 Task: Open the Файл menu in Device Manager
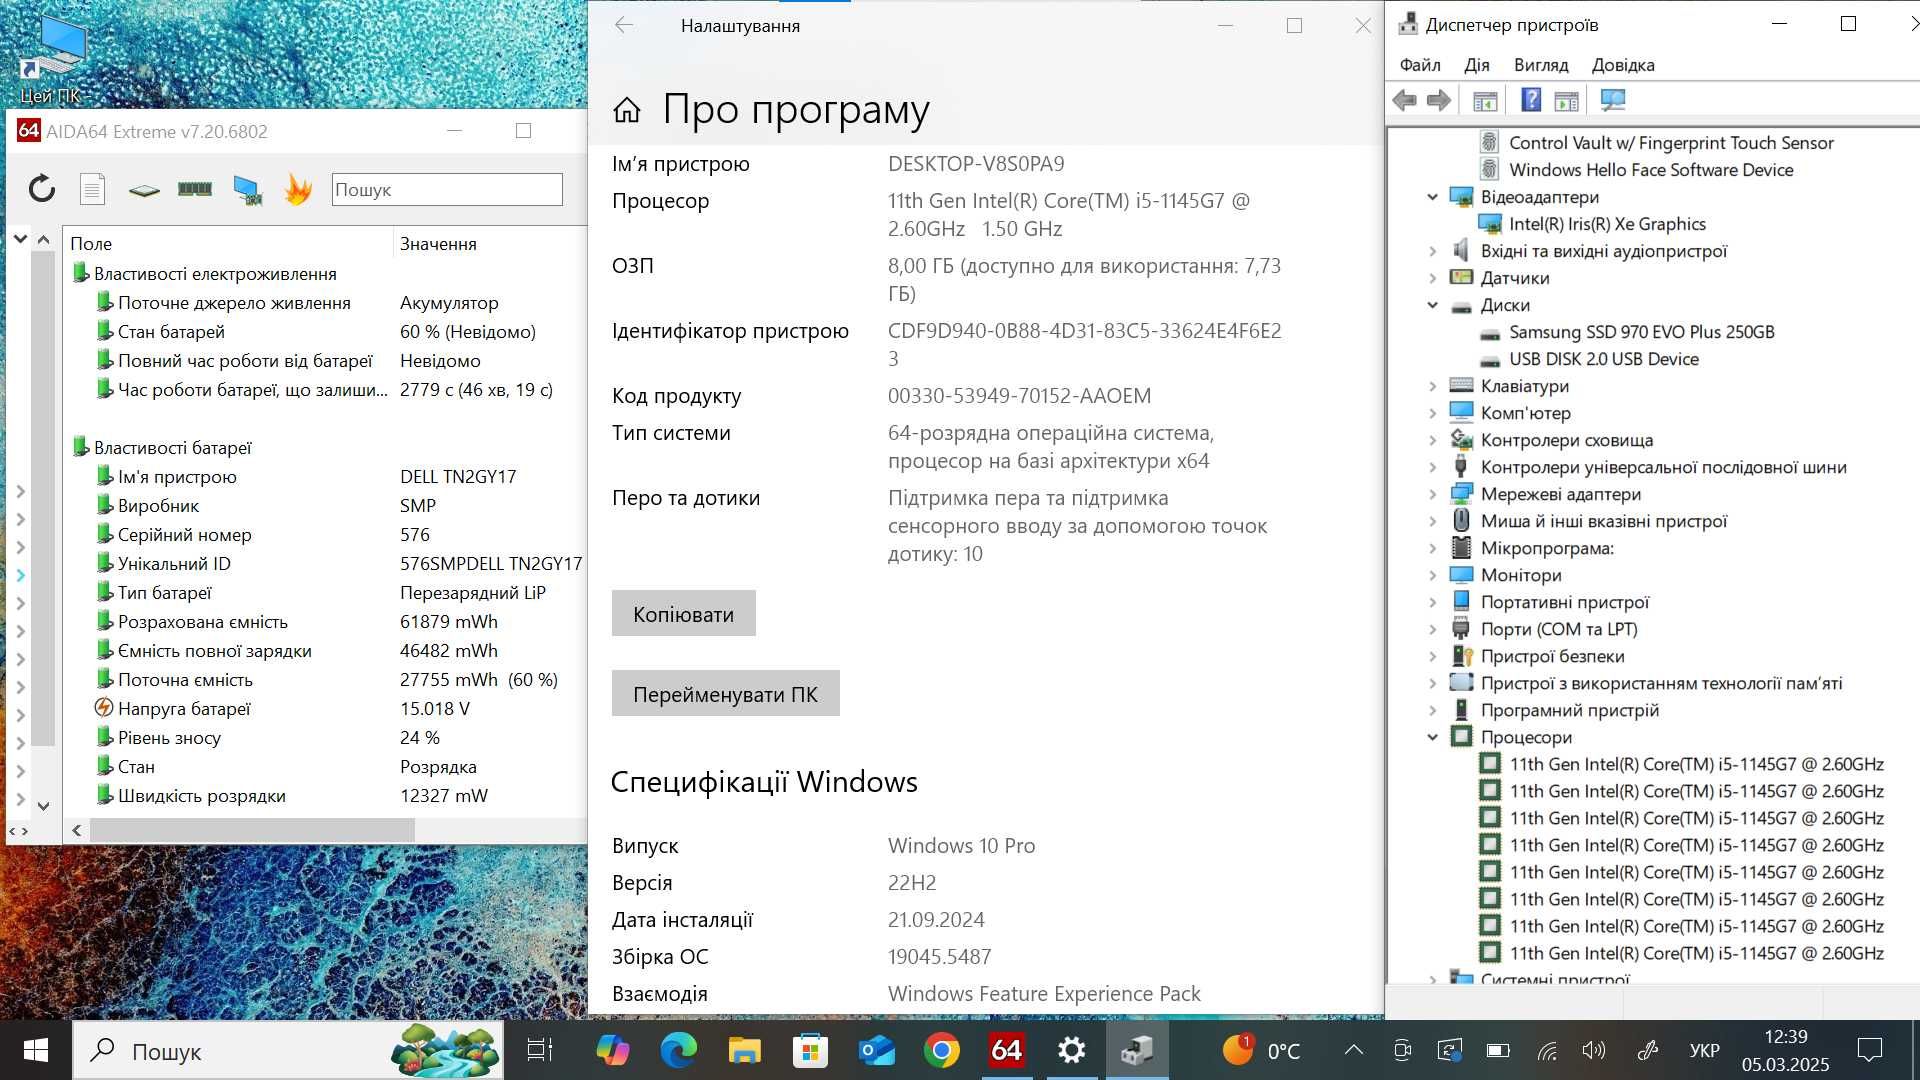(x=1420, y=65)
